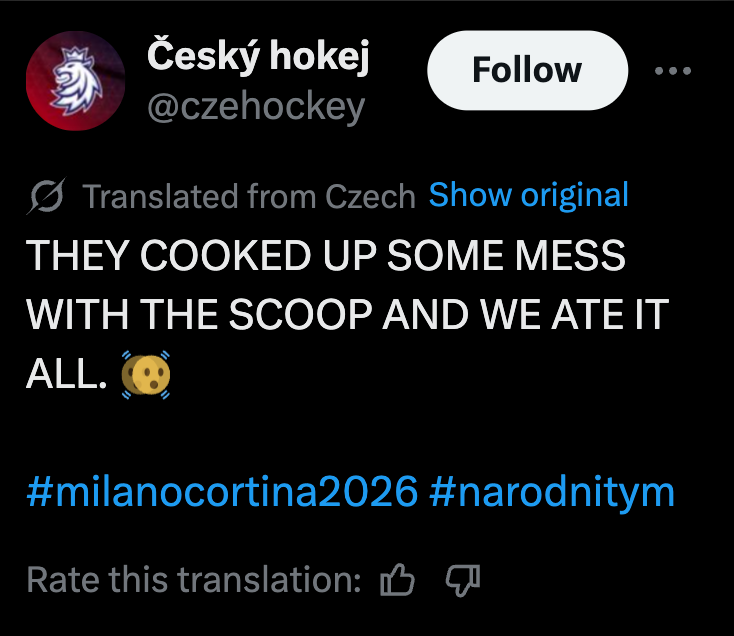Show the original Czech post

(529, 195)
